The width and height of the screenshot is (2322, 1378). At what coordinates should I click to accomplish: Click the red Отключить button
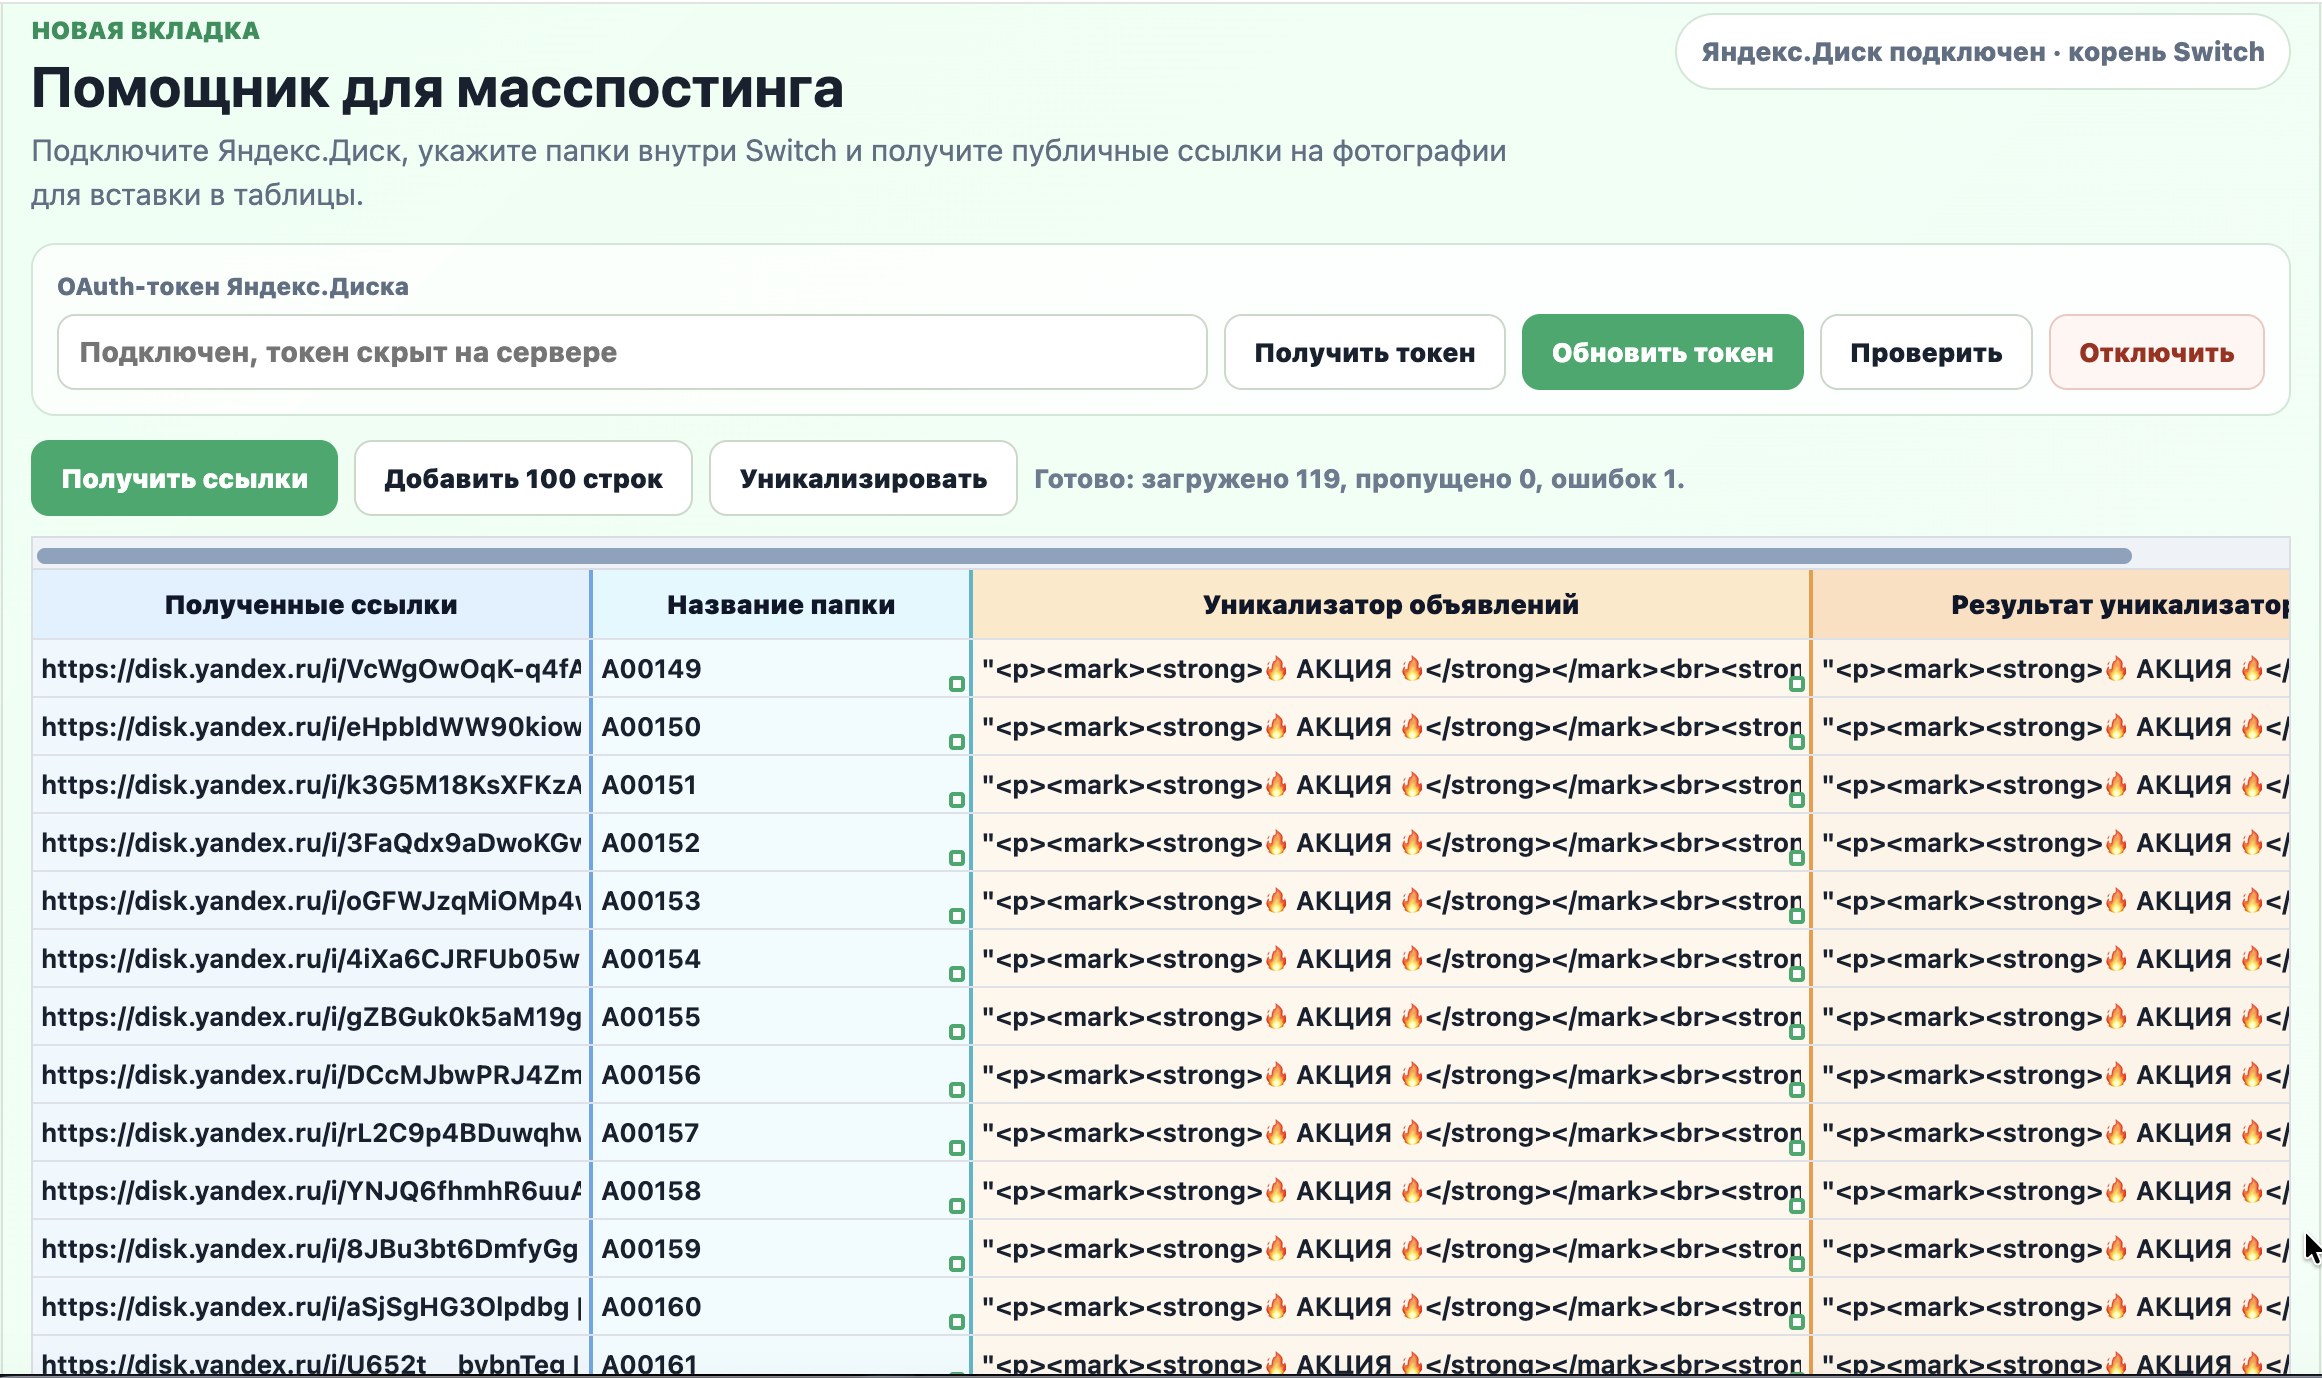2156,352
